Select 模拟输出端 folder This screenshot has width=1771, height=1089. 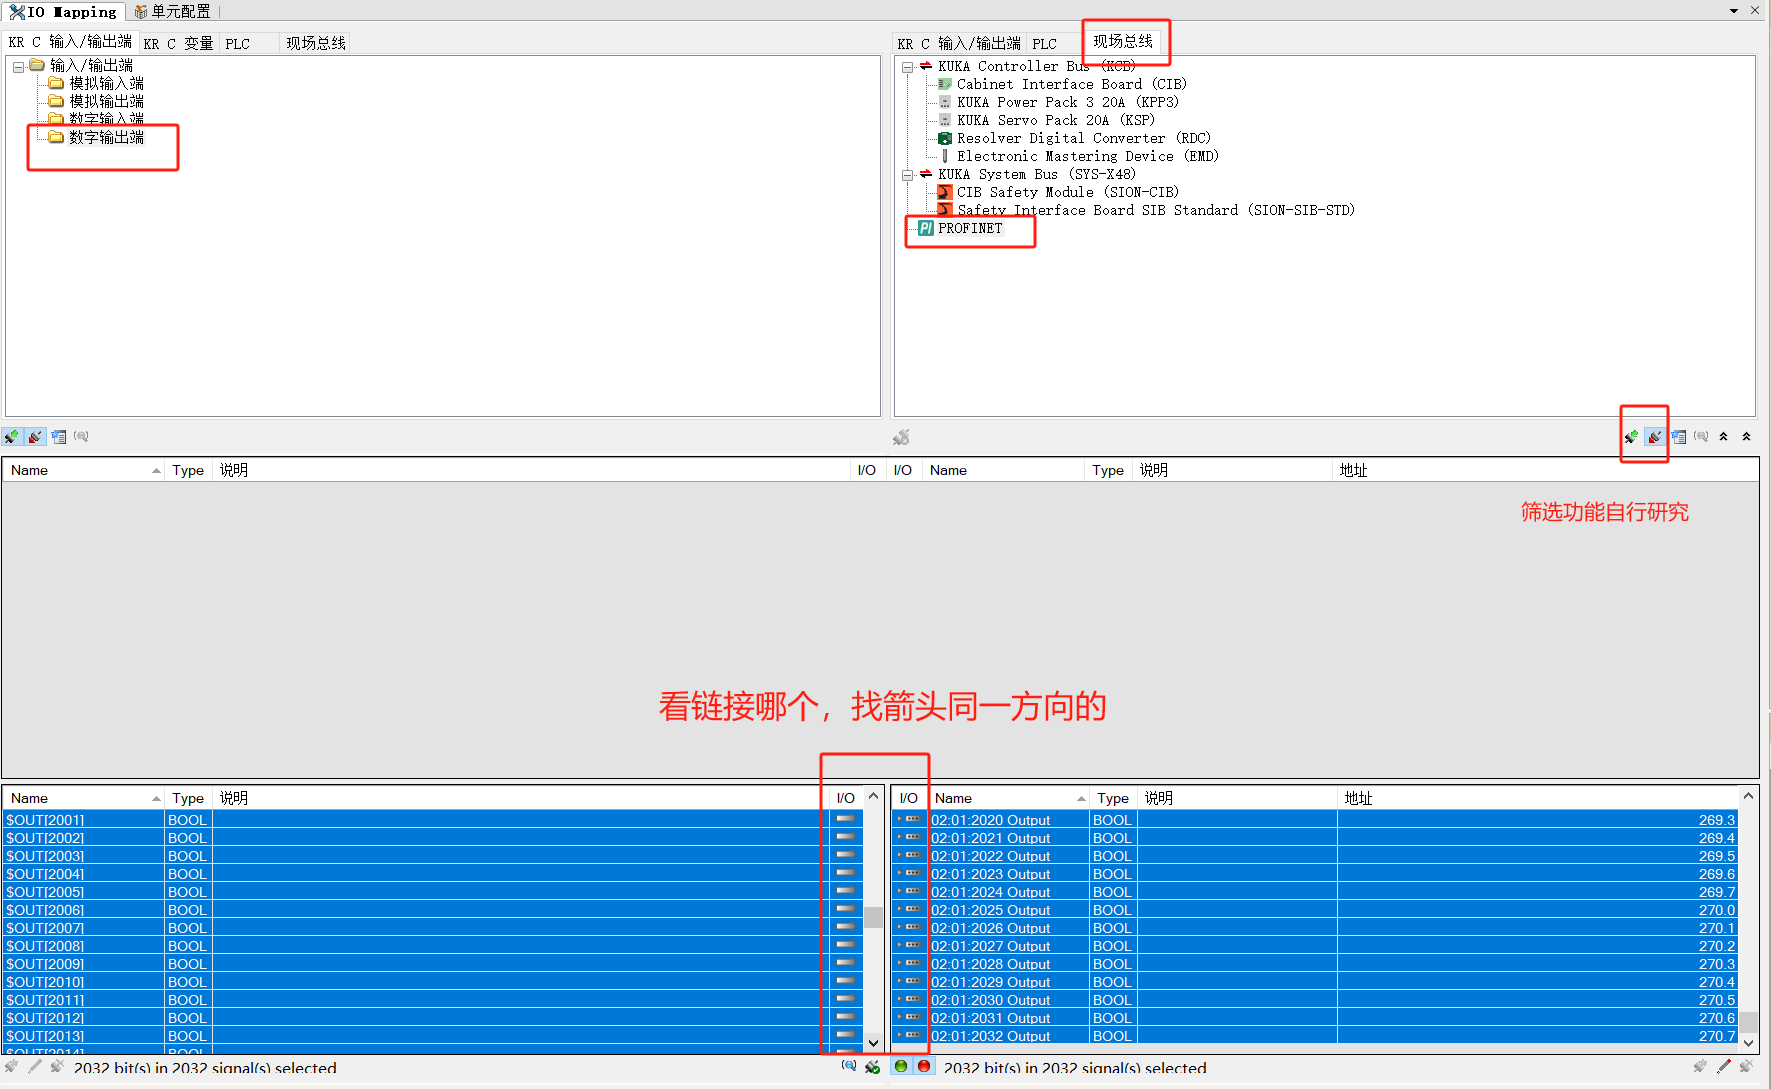coord(106,101)
